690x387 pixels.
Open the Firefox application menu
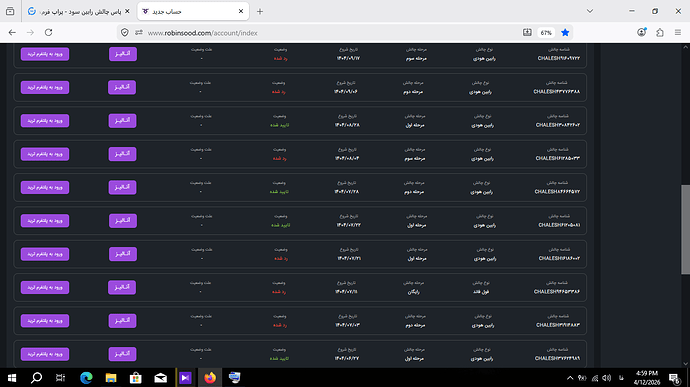(x=678, y=33)
